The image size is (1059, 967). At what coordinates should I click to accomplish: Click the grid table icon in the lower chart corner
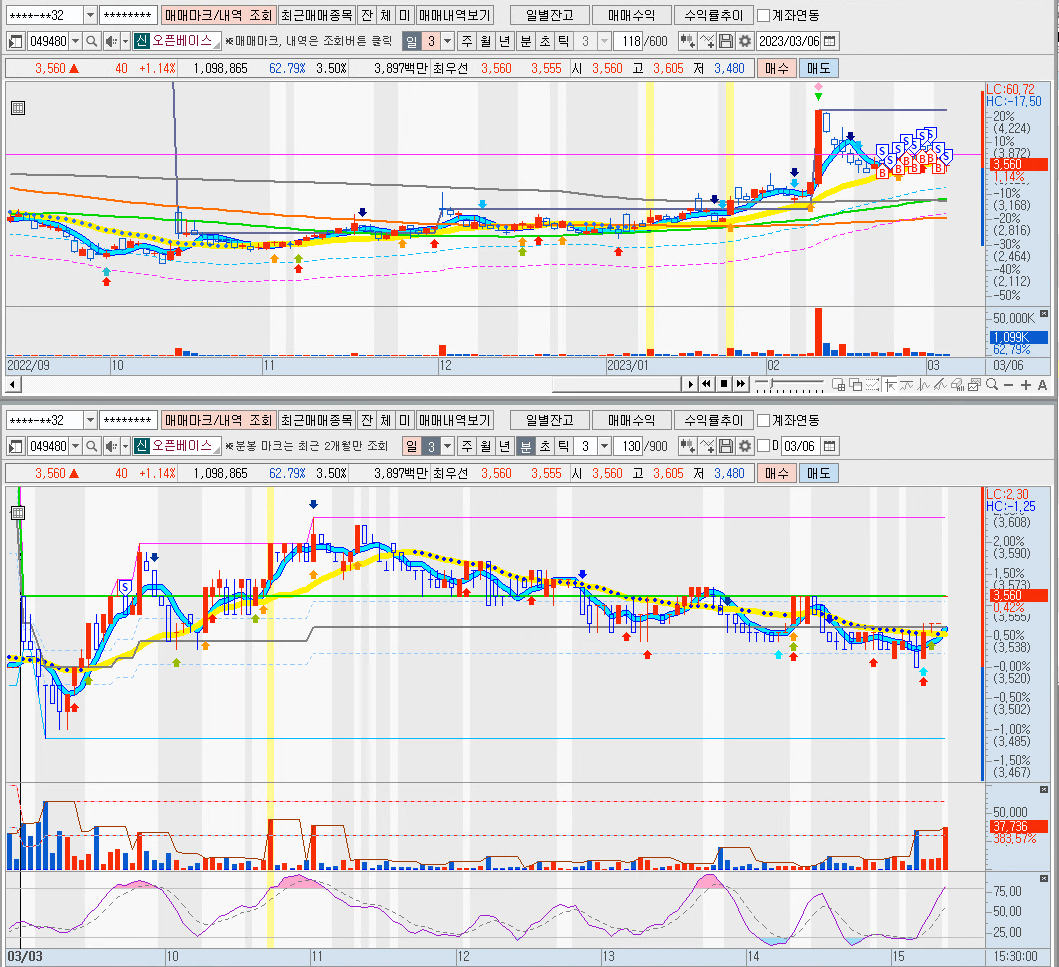pos(18,513)
